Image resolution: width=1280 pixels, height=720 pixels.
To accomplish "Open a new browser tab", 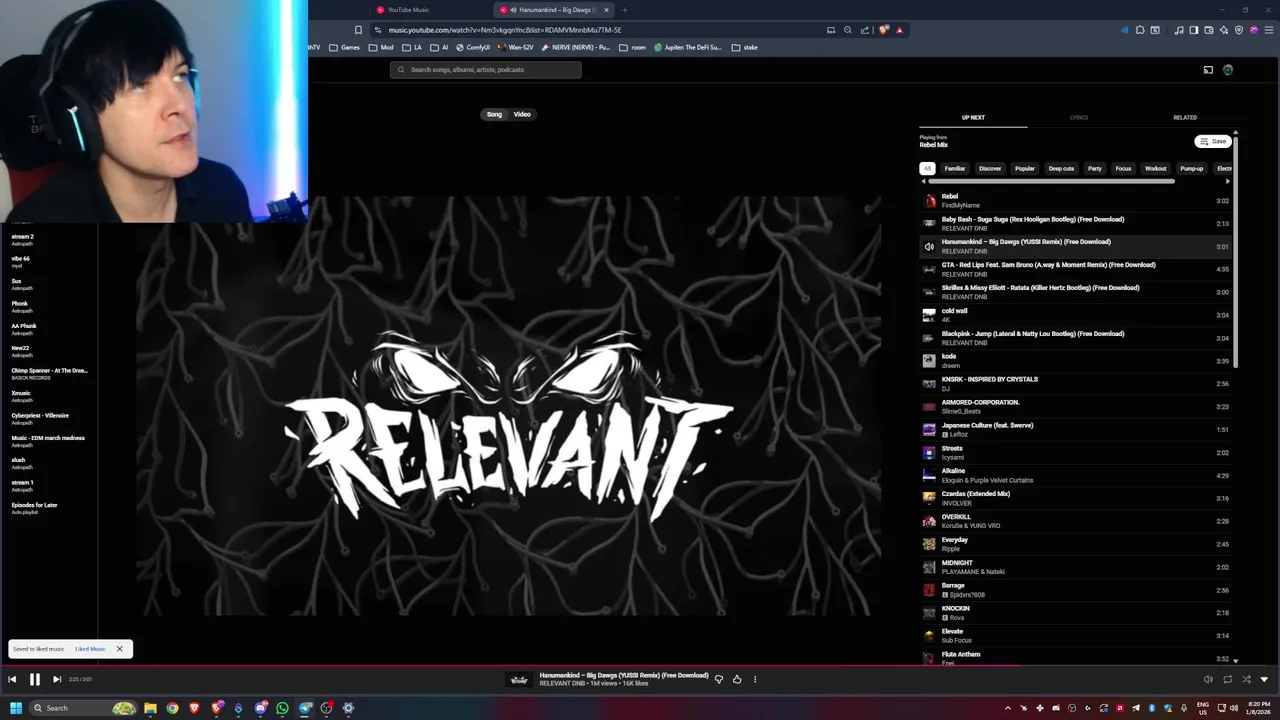I will tap(623, 10).
